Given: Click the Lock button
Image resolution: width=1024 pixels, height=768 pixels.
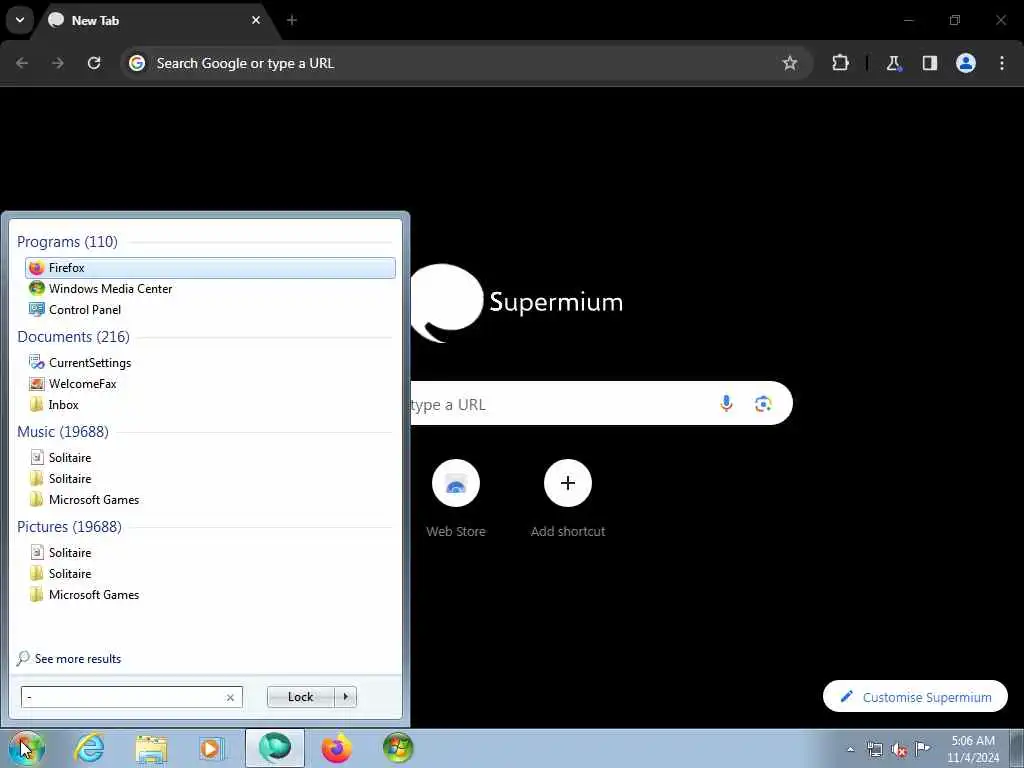Looking at the screenshot, I should click(x=300, y=697).
